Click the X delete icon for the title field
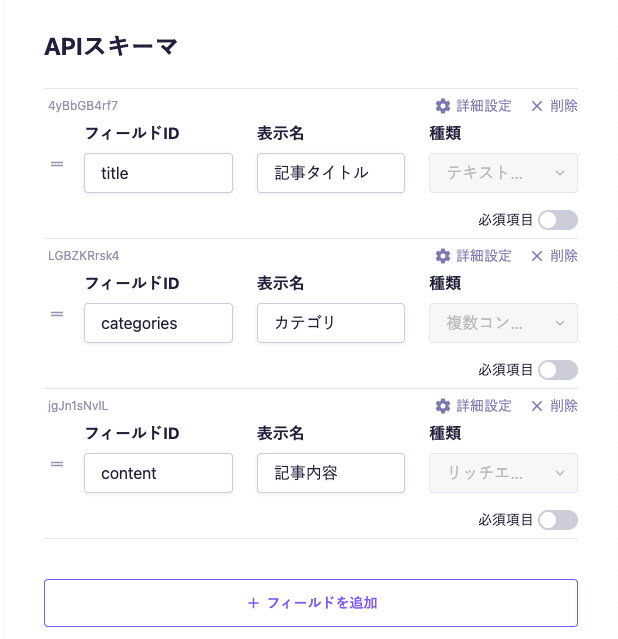The image size is (618, 639). coord(537,106)
